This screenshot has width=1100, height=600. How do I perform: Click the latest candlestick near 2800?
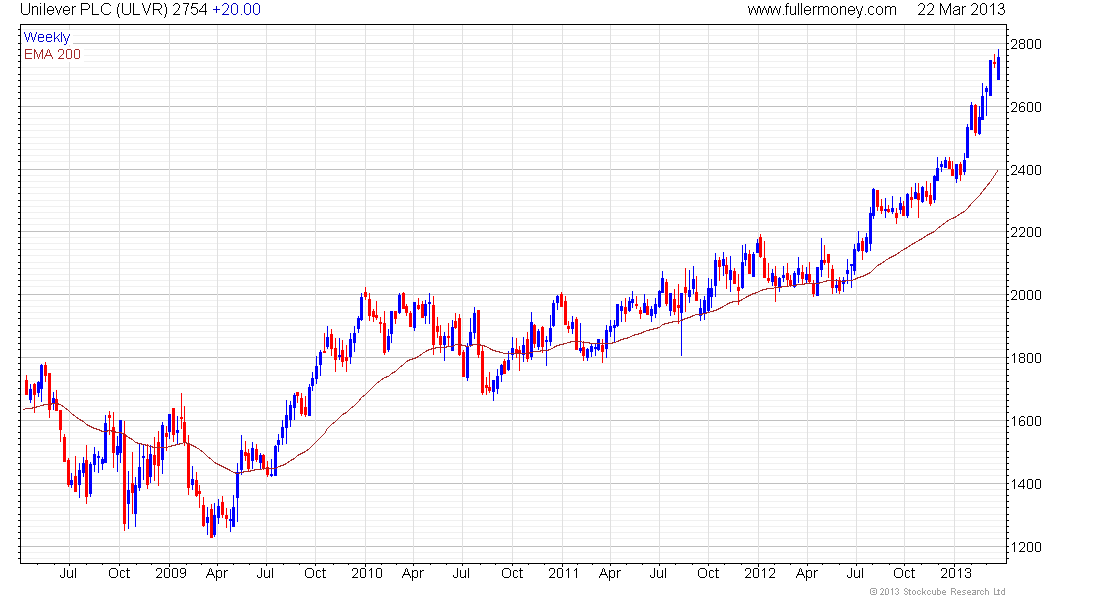[x=998, y=67]
